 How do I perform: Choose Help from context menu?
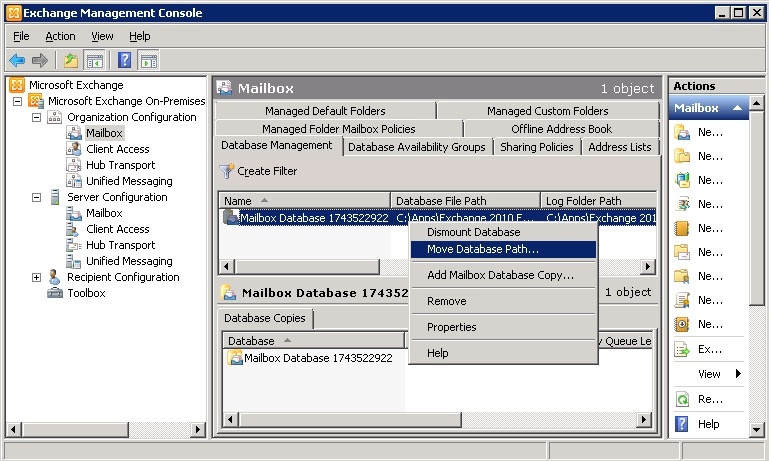pos(503,353)
